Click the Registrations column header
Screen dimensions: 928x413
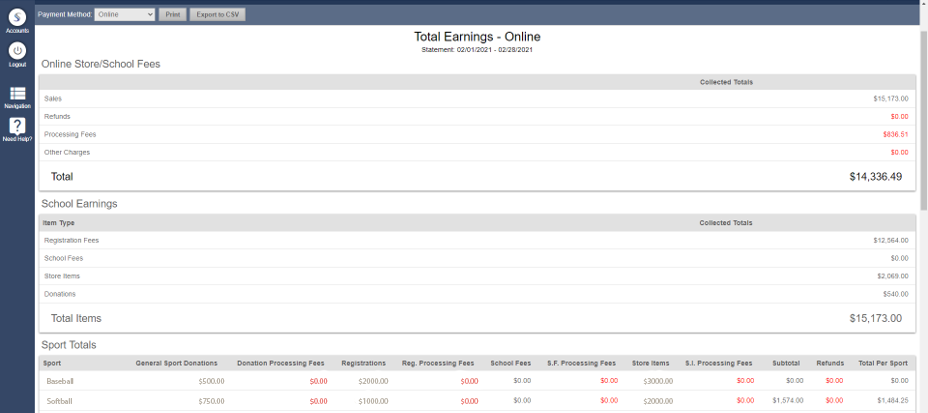[363, 363]
